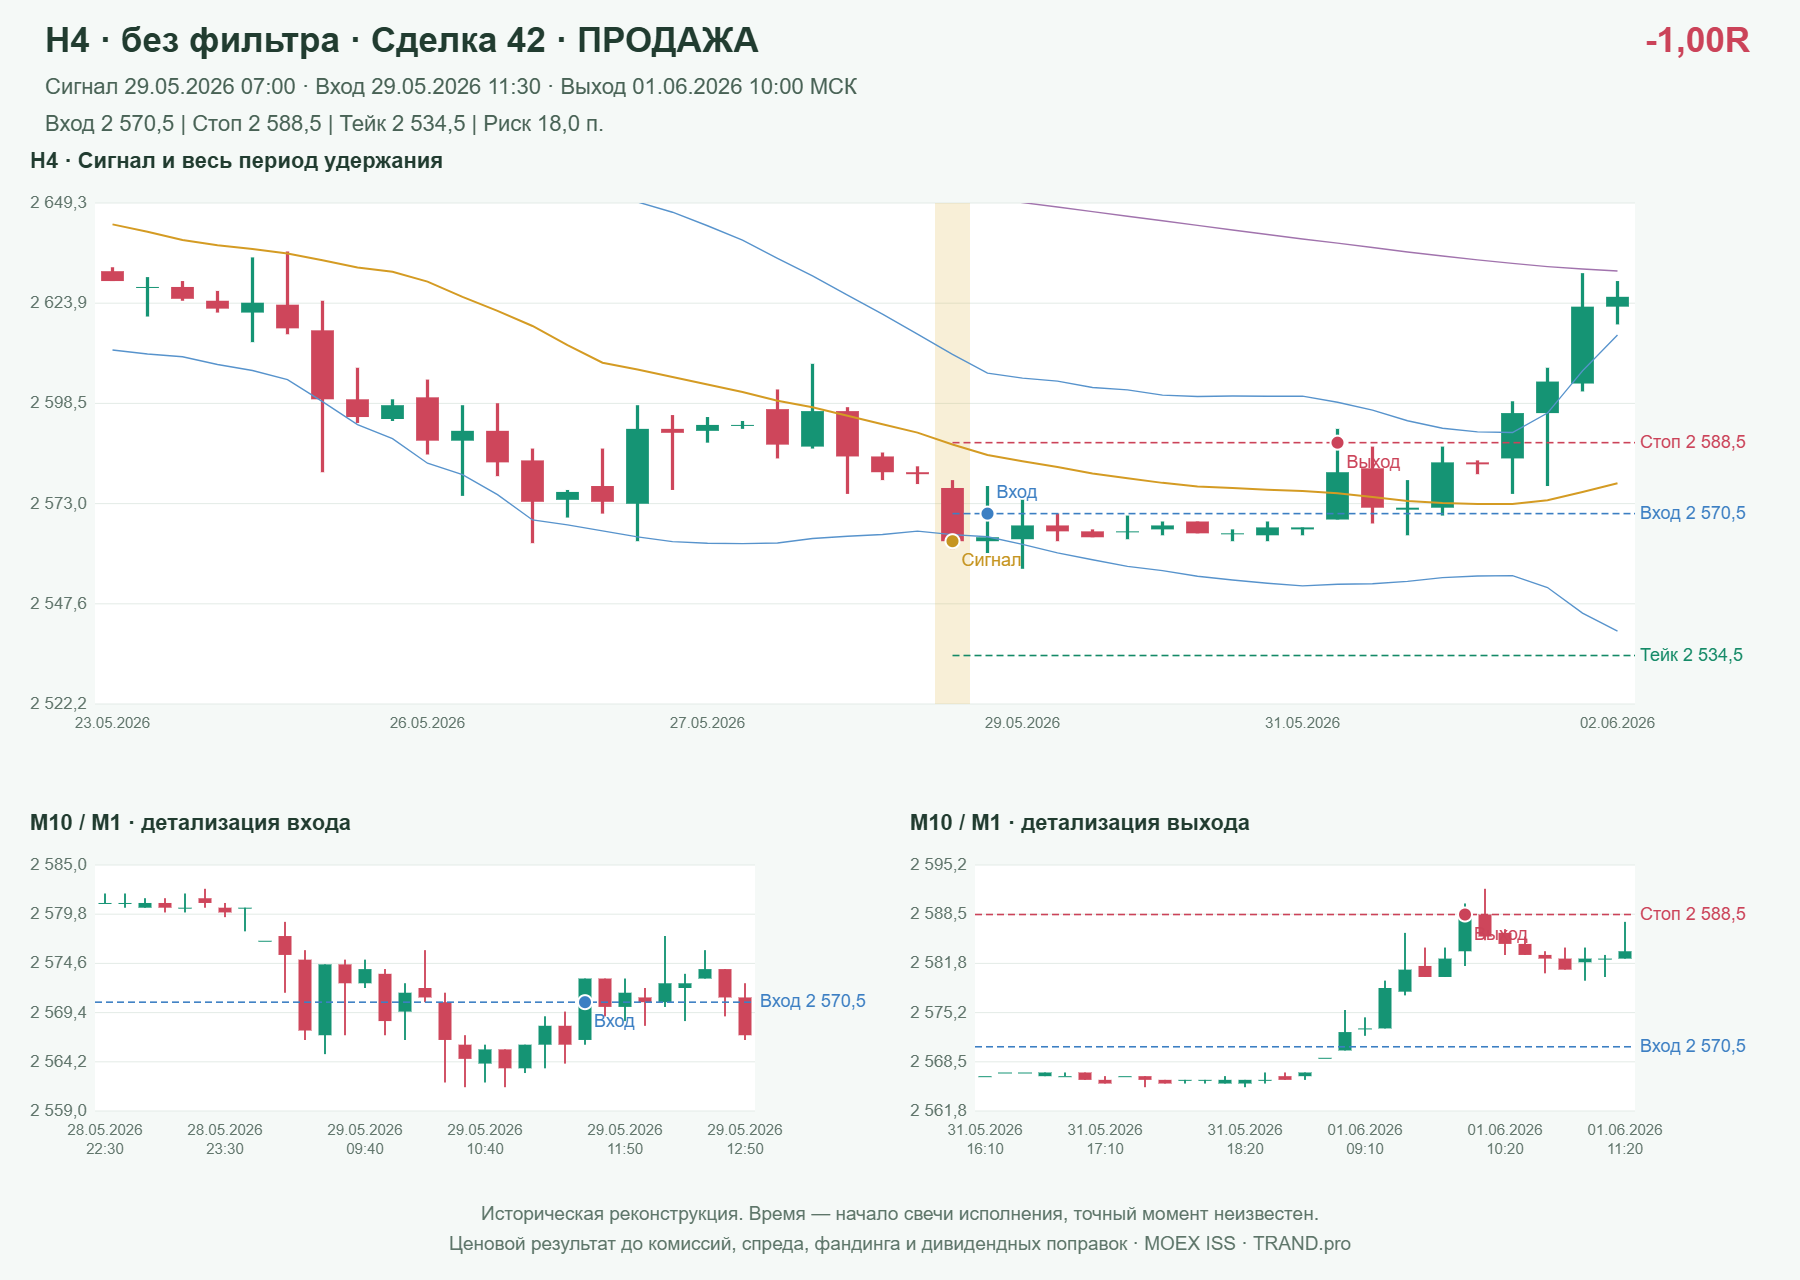Screen dimensions: 1800x1280
Task: Click 'Вход 2 570,5' label in exit detail chart
Action: pos(1692,1046)
